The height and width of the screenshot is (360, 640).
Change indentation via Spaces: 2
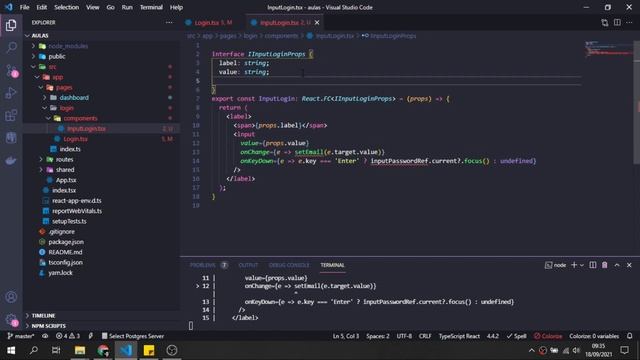[x=378, y=336]
